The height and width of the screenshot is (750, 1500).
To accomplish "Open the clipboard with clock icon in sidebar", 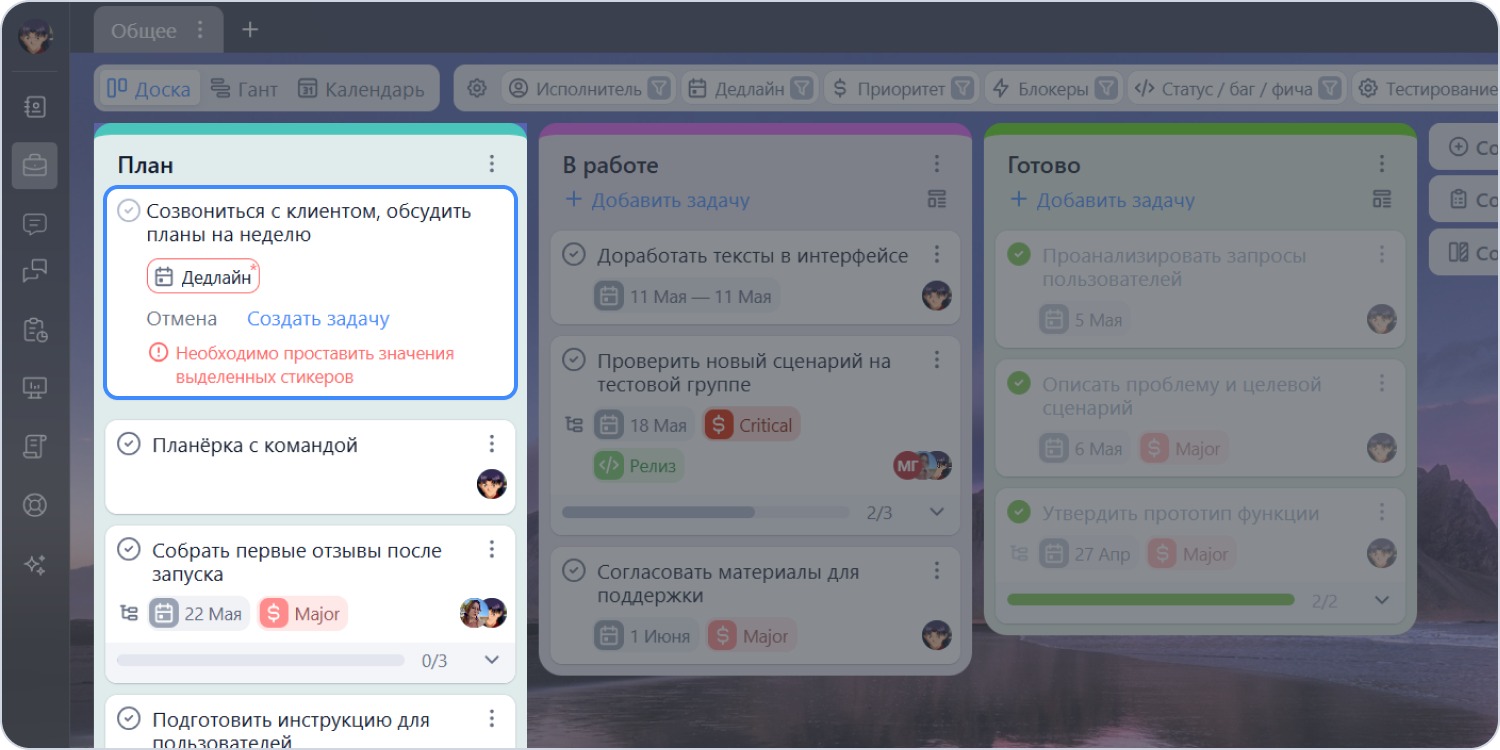I will pyautogui.click(x=35, y=329).
